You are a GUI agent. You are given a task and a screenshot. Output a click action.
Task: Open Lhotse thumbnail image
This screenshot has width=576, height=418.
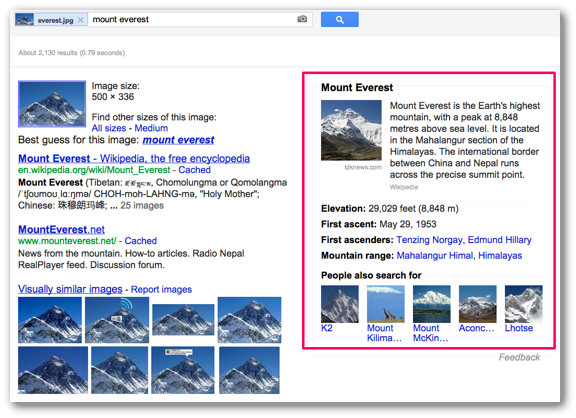tap(523, 304)
